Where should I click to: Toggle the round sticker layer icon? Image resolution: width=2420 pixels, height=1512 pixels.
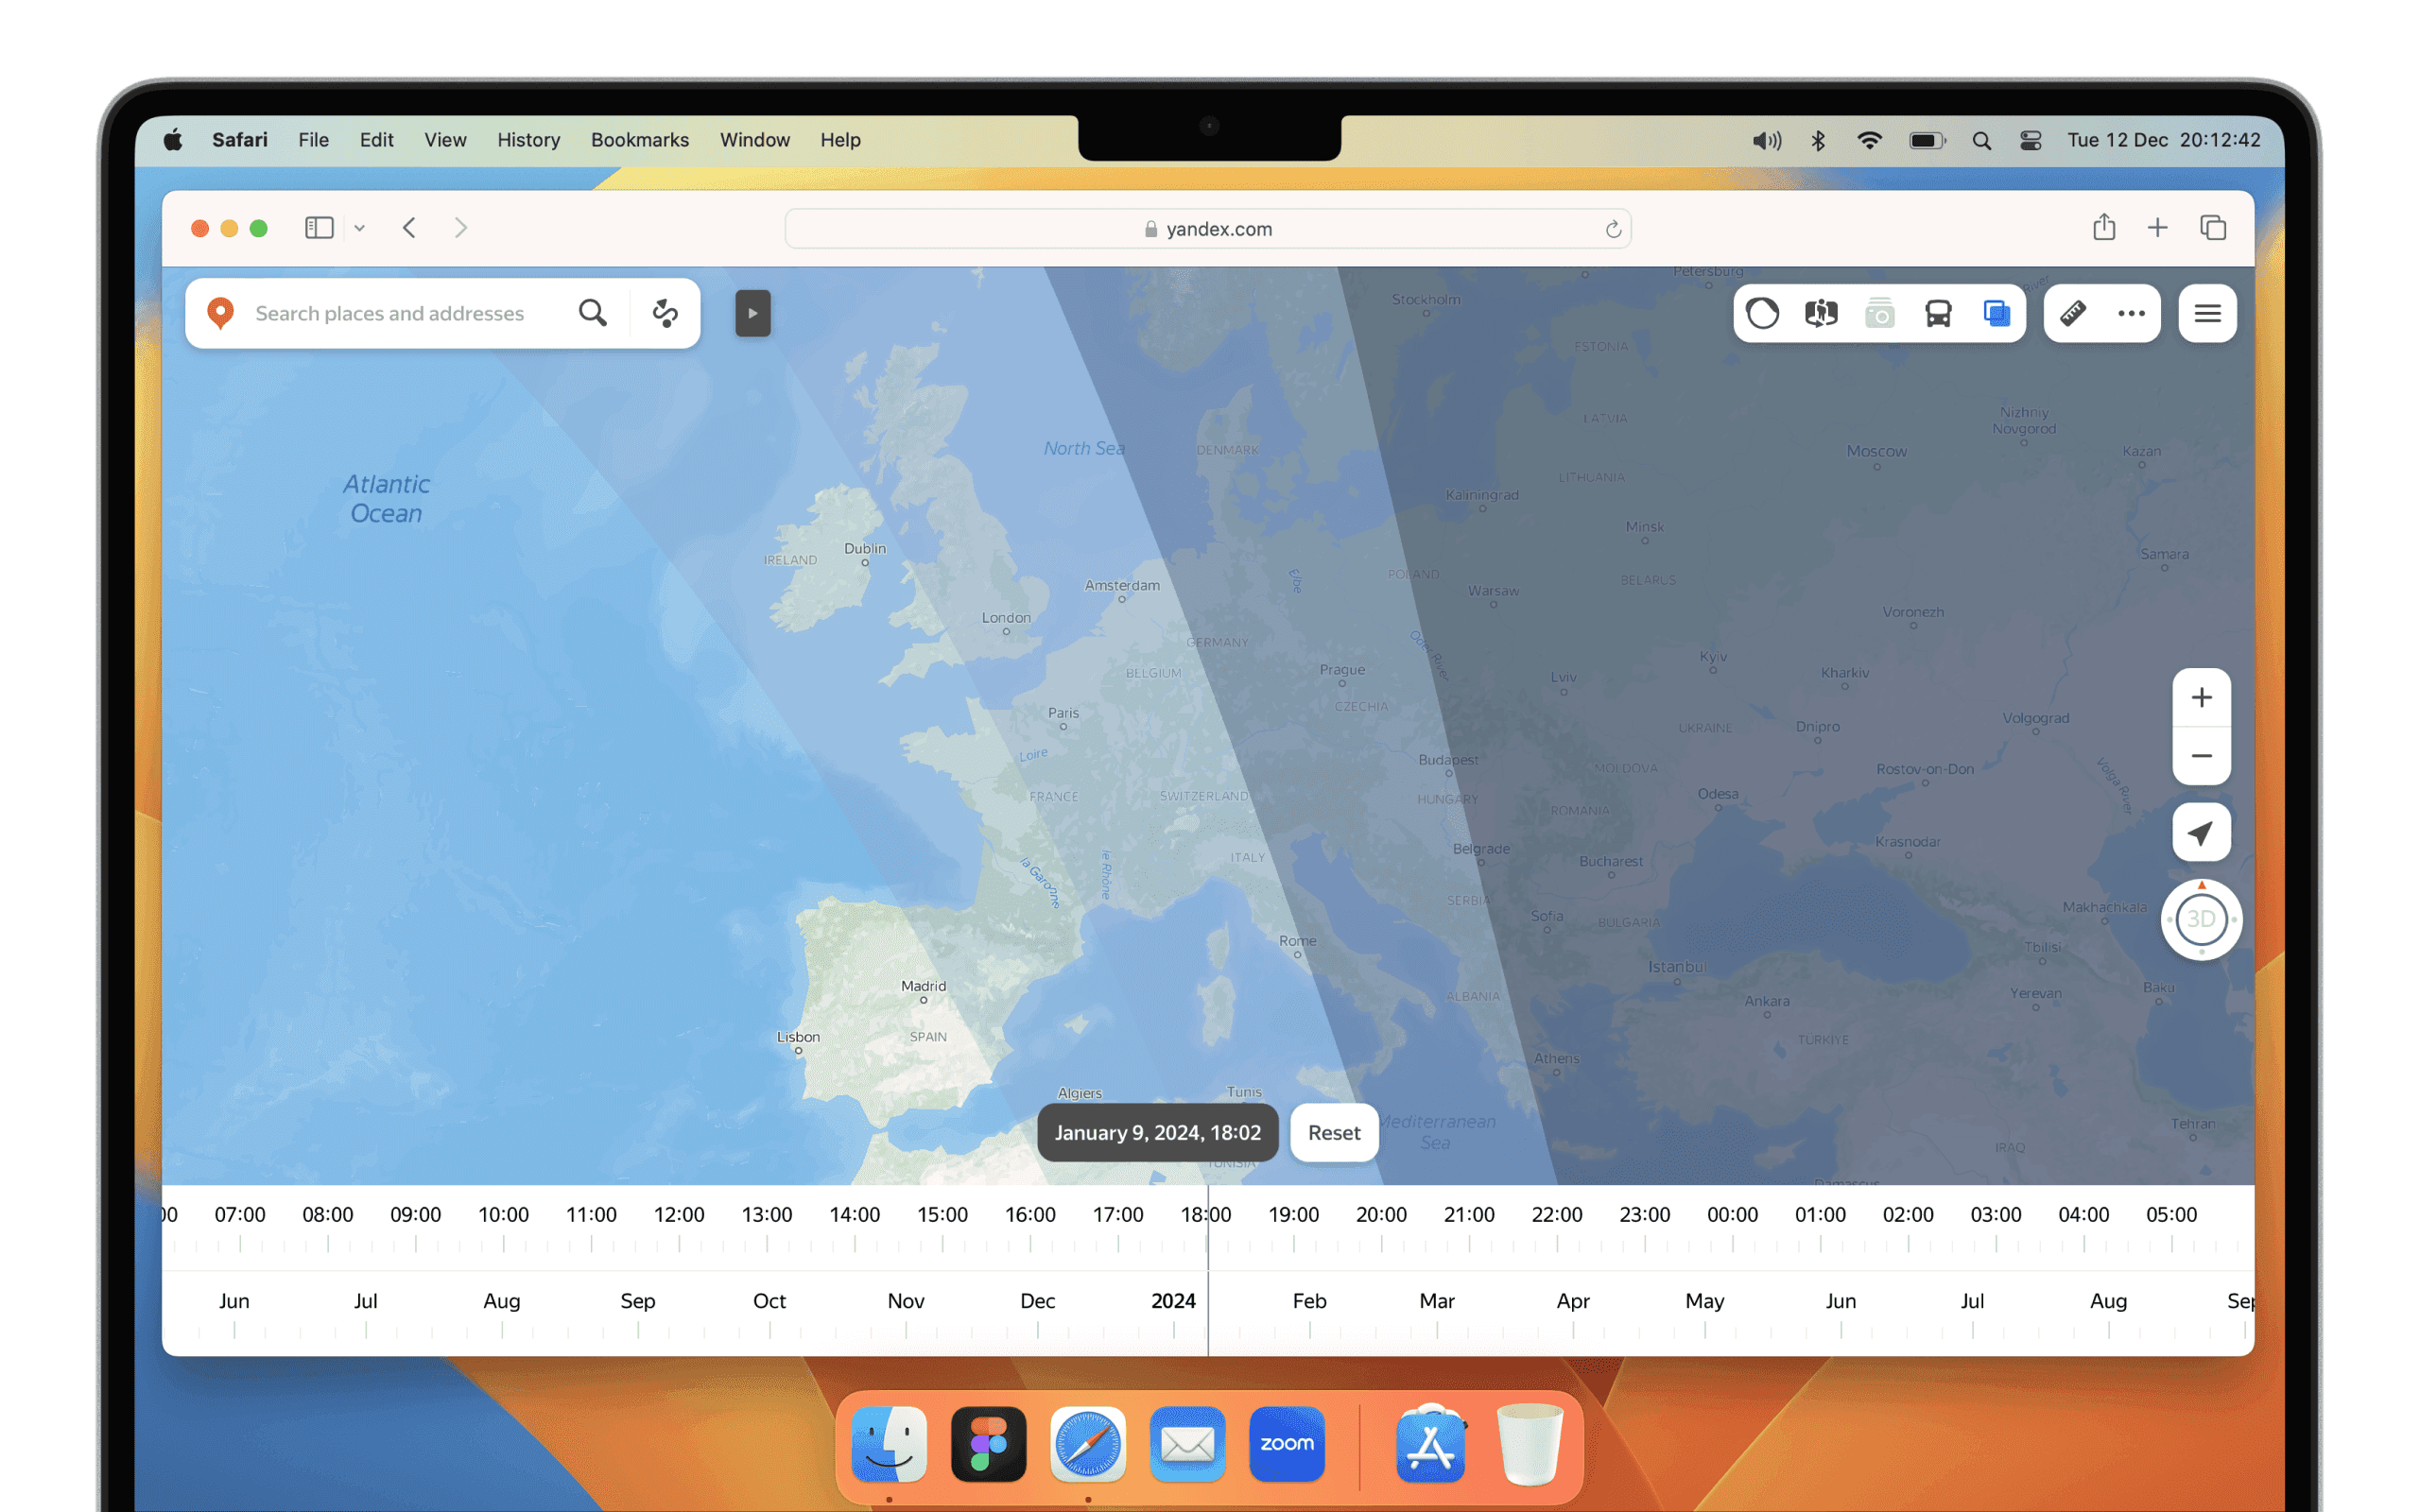(1763, 313)
